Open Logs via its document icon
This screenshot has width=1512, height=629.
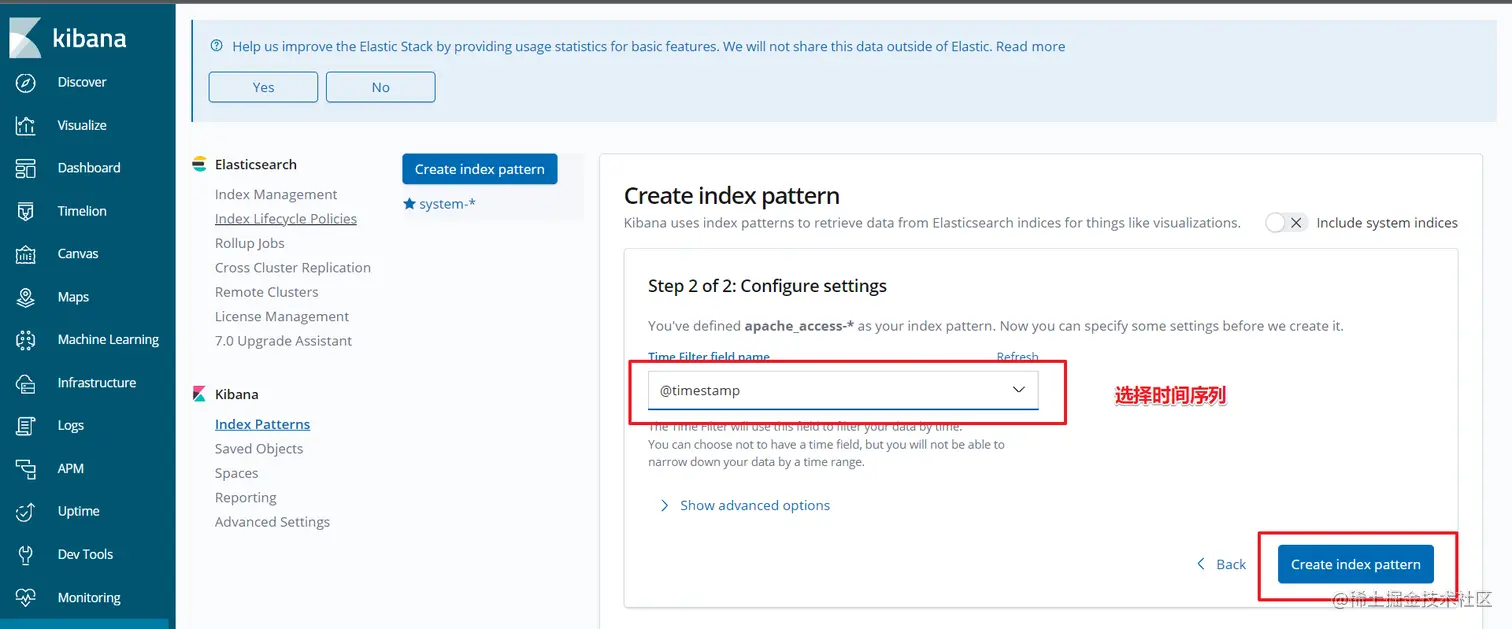pos(26,426)
